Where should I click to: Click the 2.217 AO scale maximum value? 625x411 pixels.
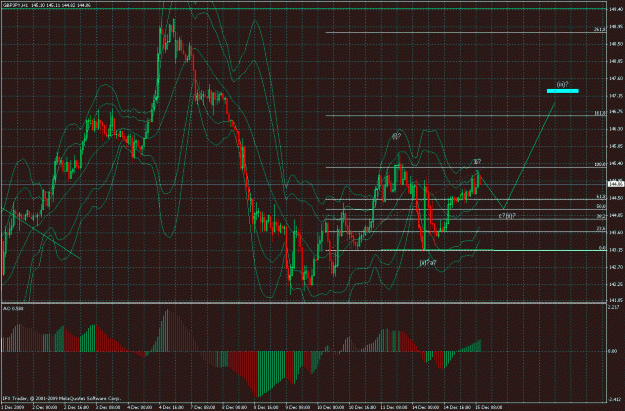point(614,307)
